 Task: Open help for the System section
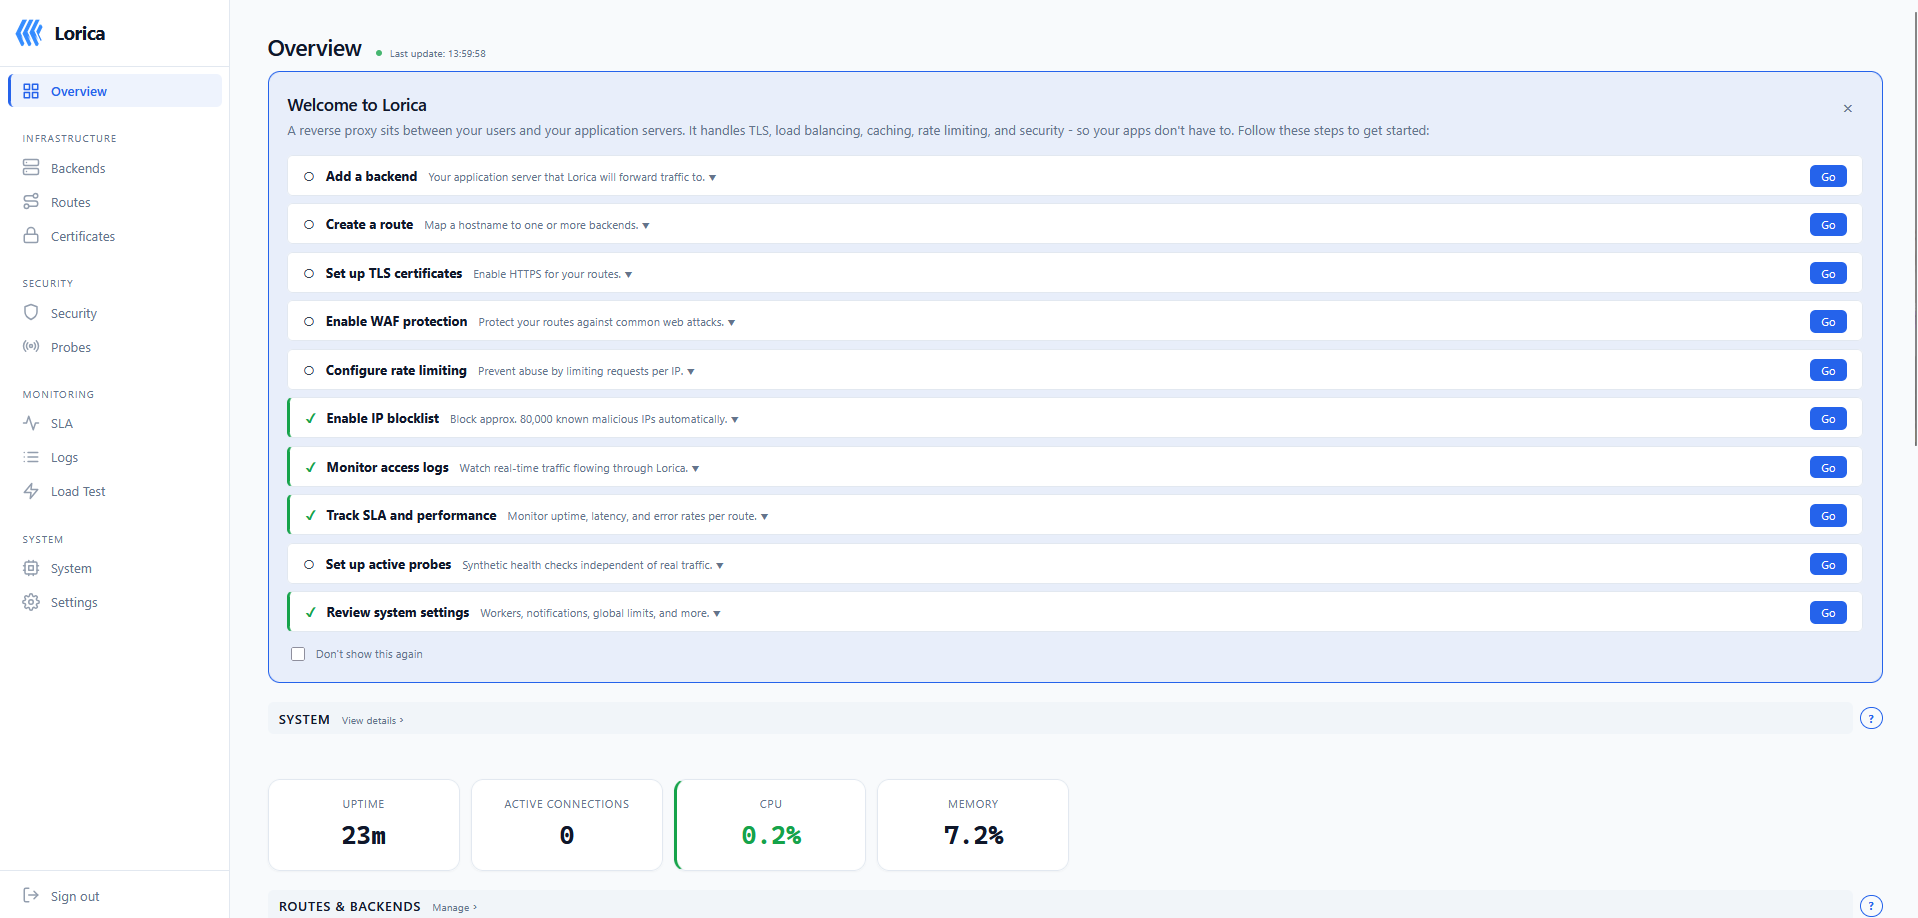coord(1871,718)
